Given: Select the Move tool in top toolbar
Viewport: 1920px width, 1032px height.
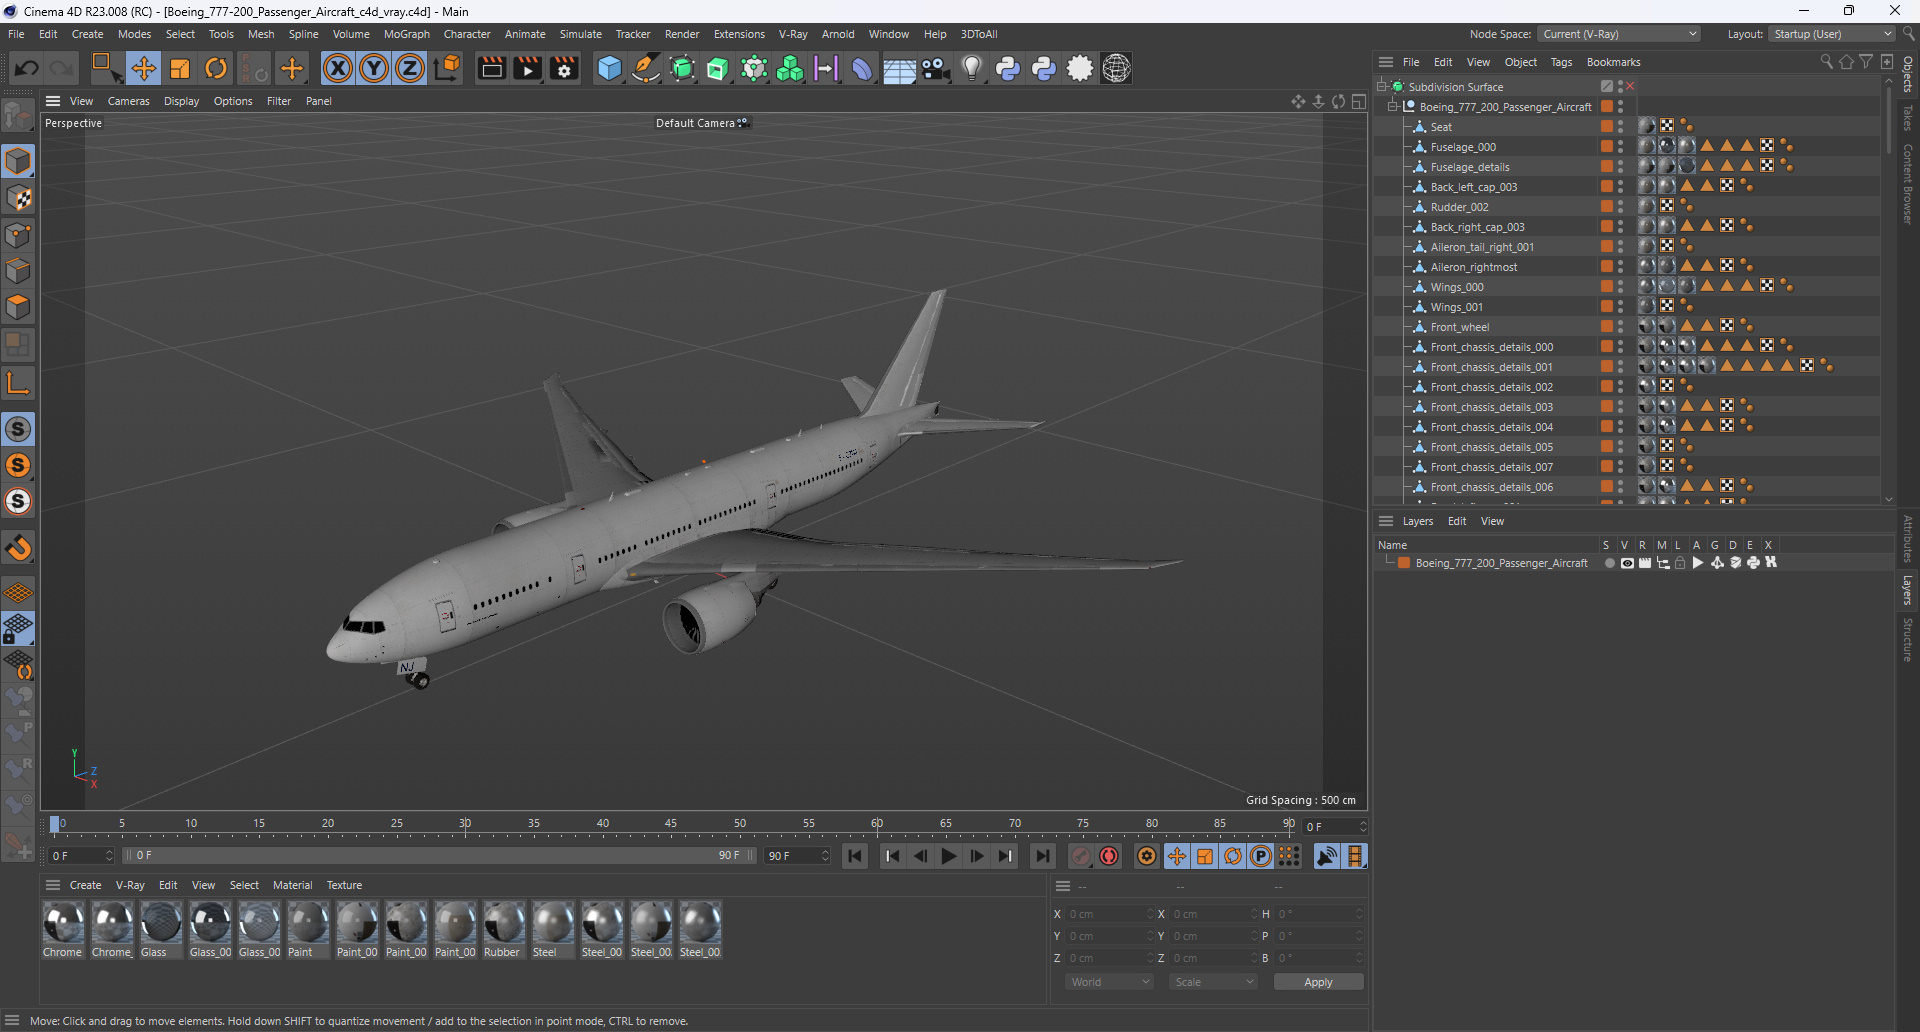Looking at the screenshot, I should click(x=143, y=68).
